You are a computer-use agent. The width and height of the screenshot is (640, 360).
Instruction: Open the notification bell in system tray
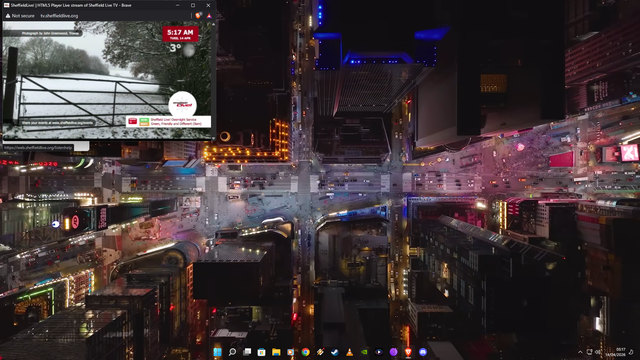pos(631,352)
